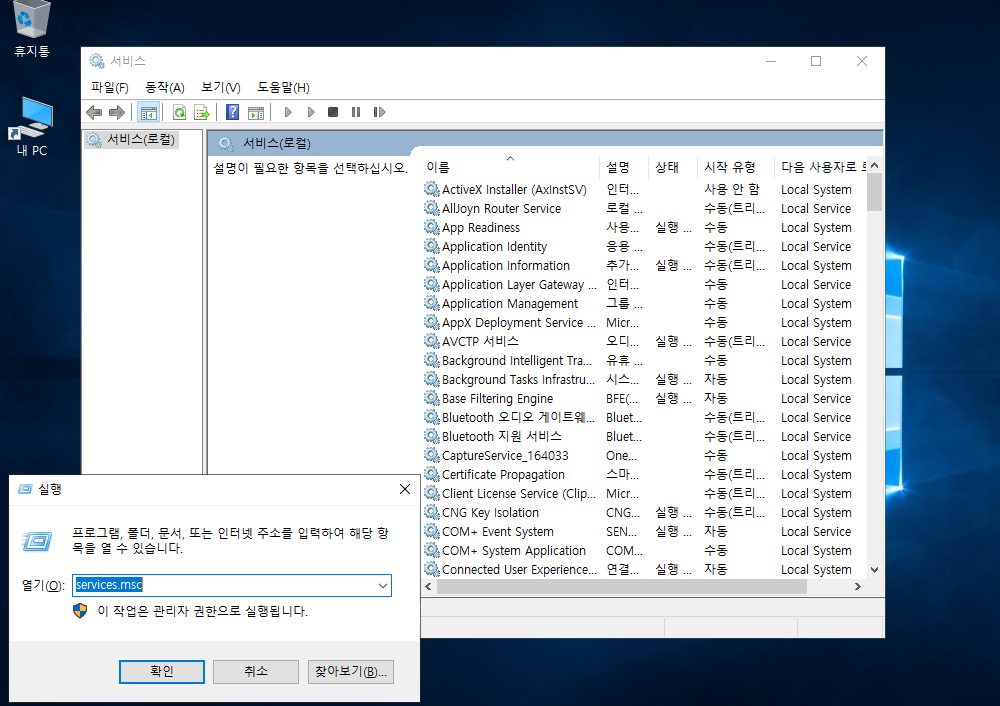The width and height of the screenshot is (1000, 706).
Task: Click the gear icon of App Readiness row
Action: click(x=432, y=228)
